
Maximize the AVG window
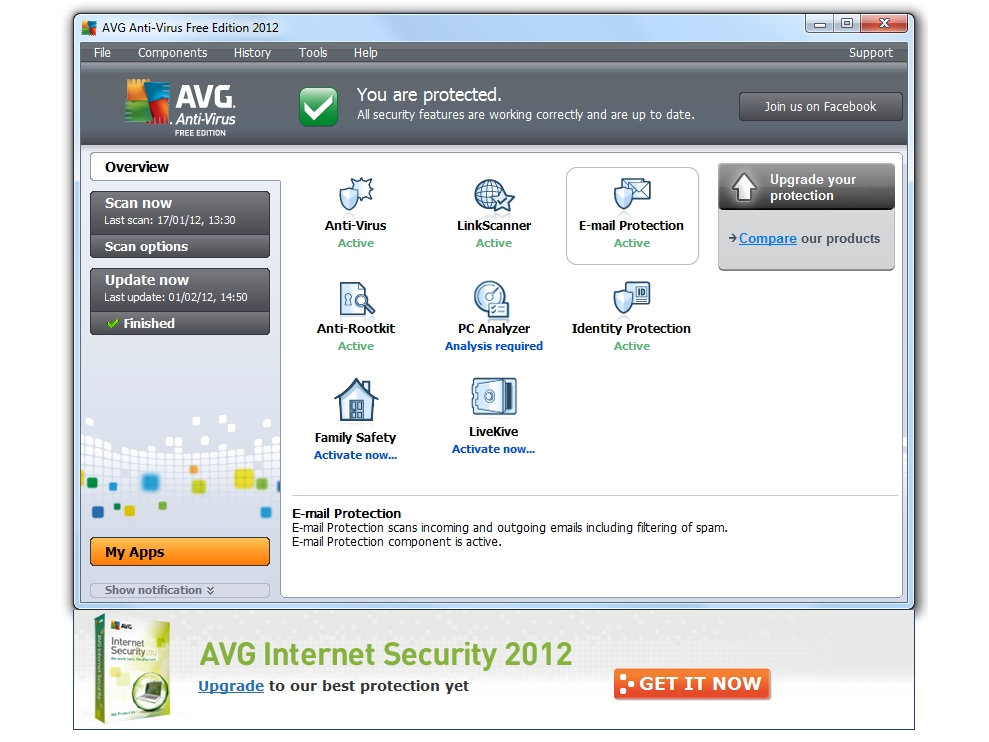[847, 24]
